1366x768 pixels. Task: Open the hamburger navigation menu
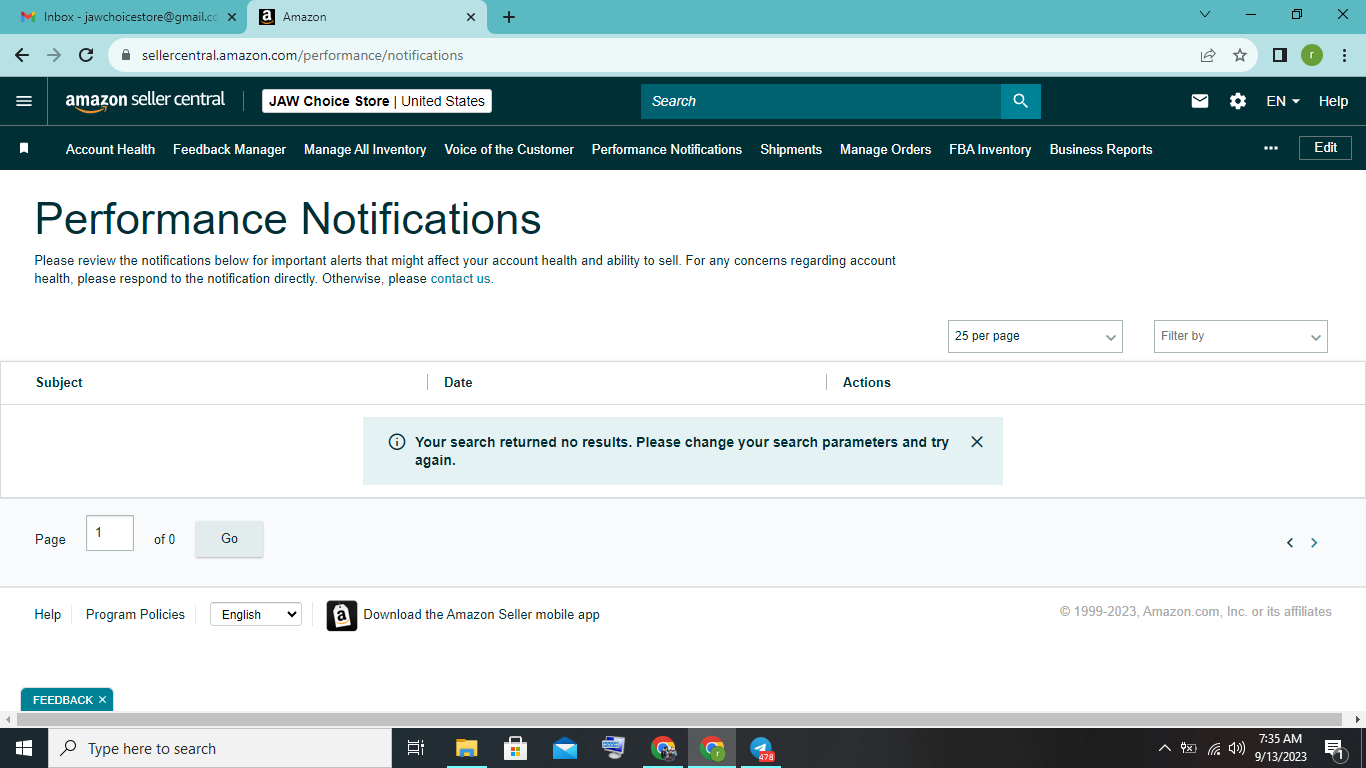[x=24, y=101]
